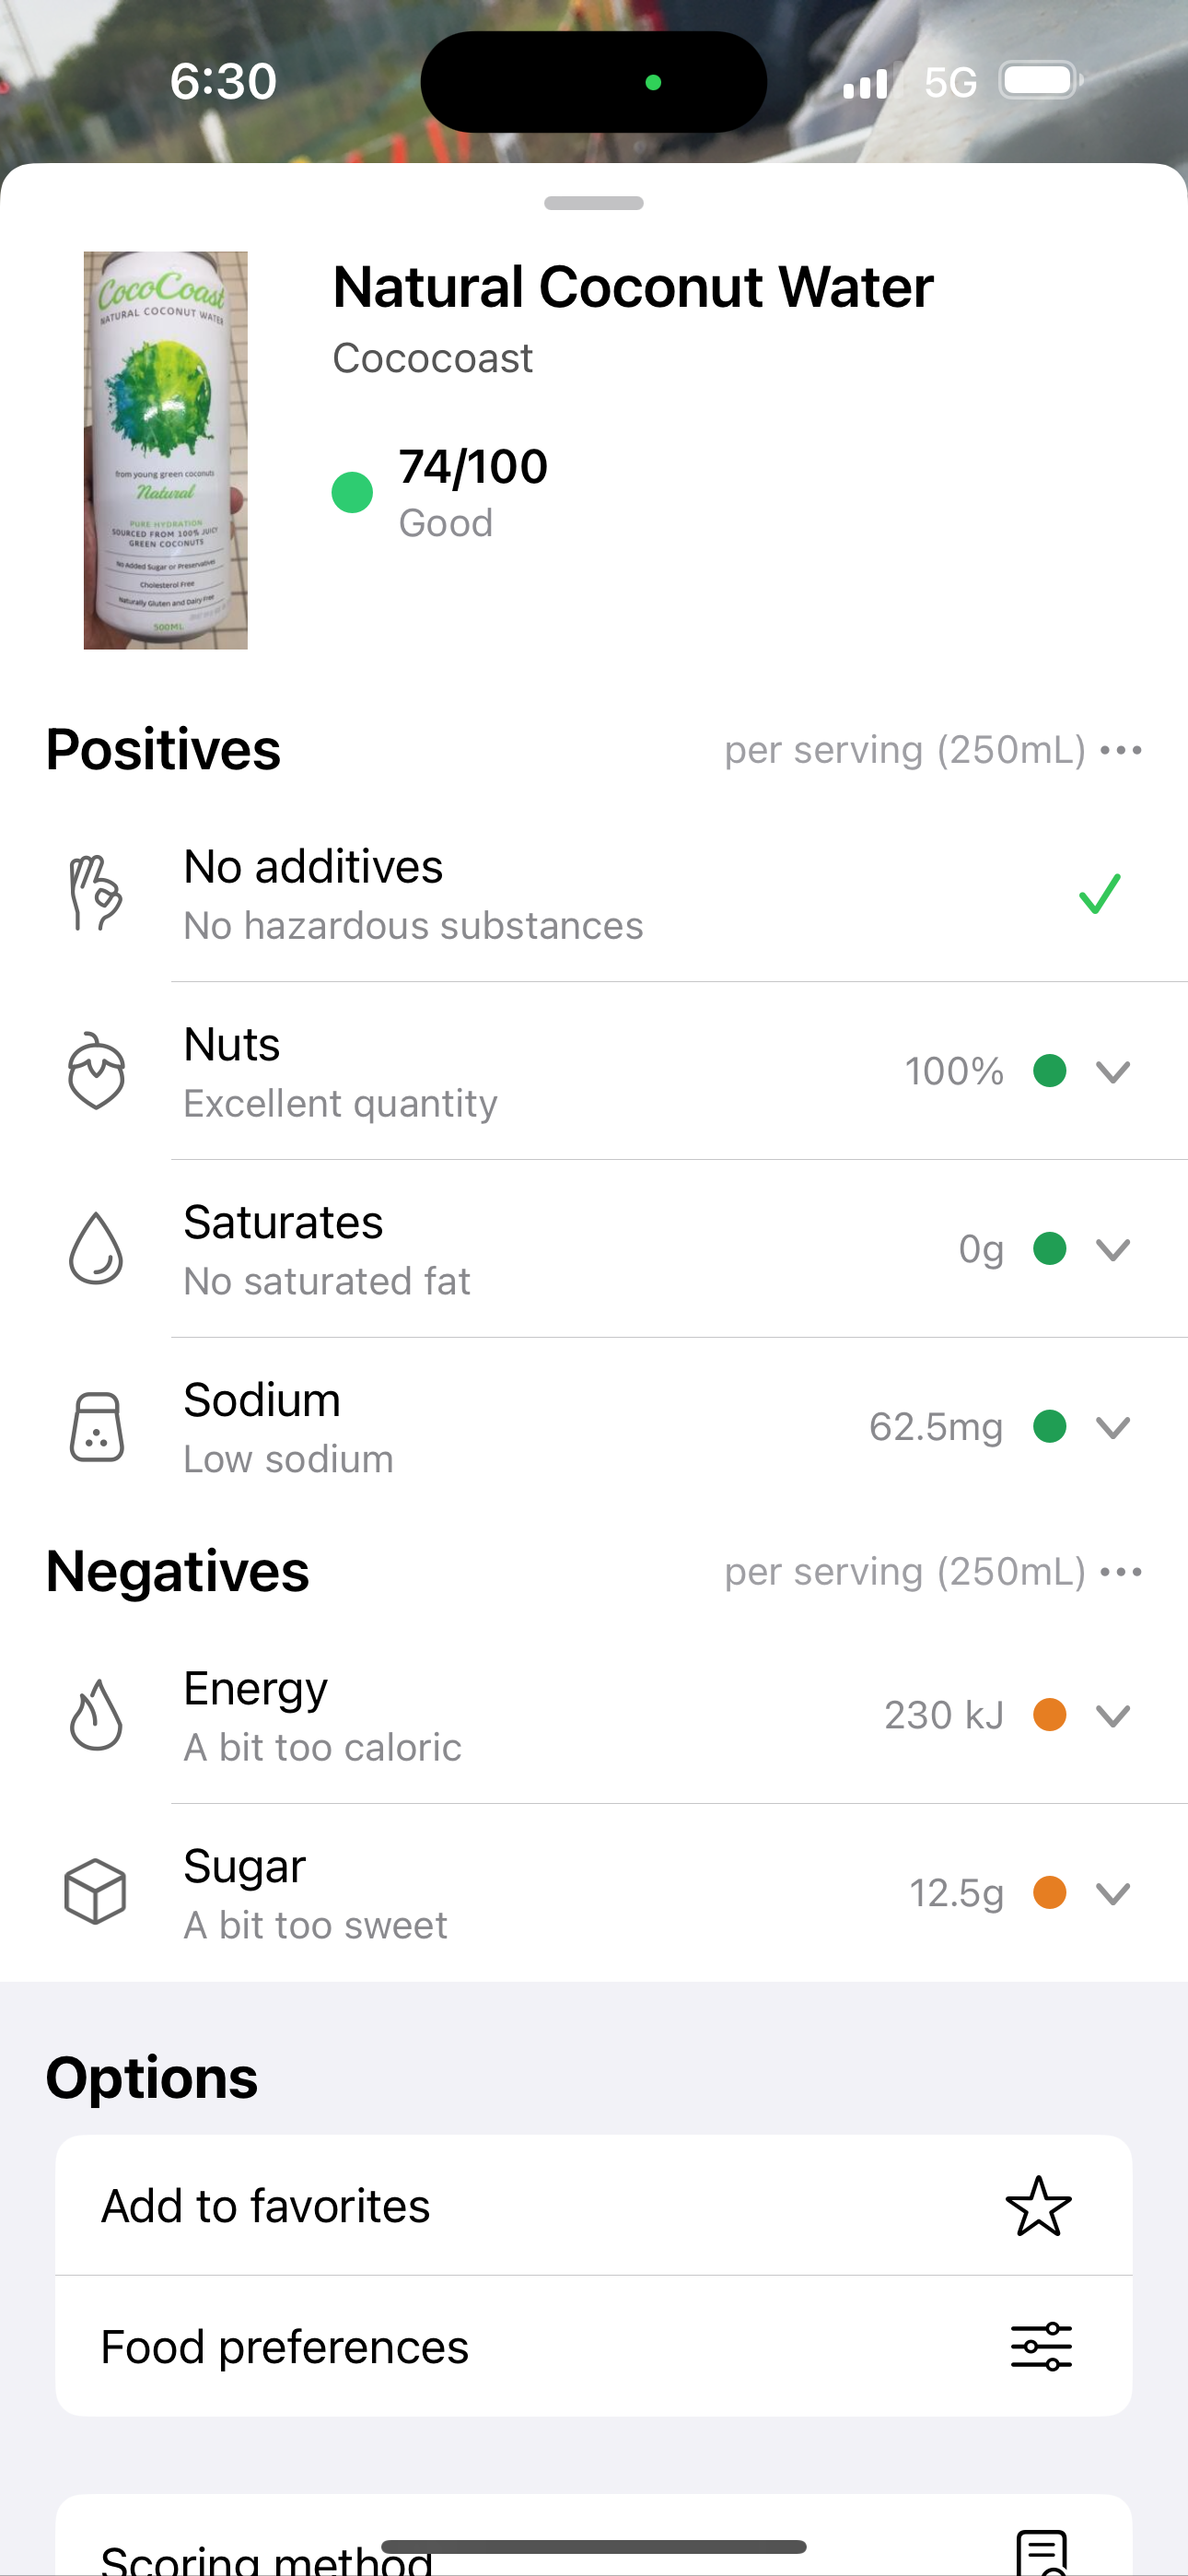Tap the Sugar cube icon
The image size is (1188, 2576).
tap(96, 1892)
